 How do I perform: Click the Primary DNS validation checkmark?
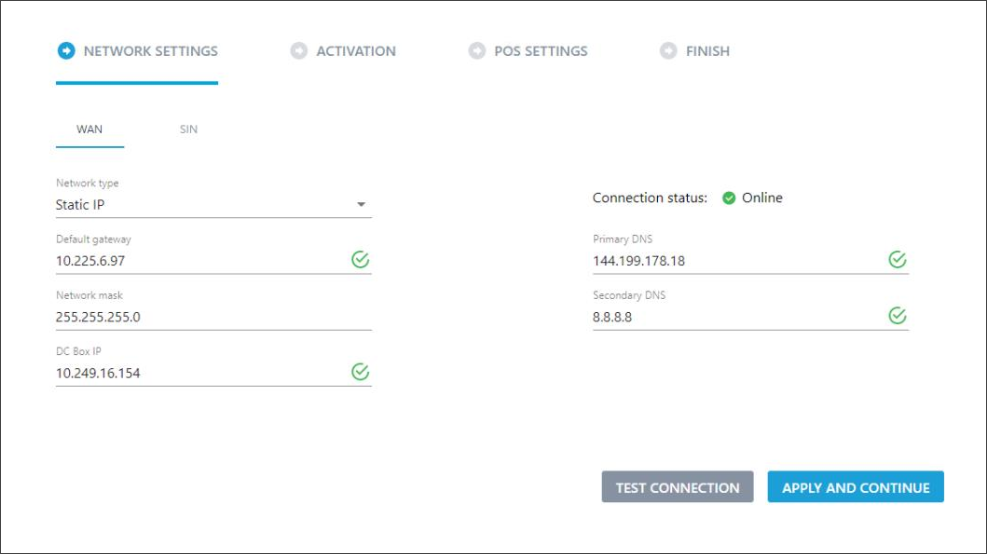pyautogui.click(x=898, y=259)
